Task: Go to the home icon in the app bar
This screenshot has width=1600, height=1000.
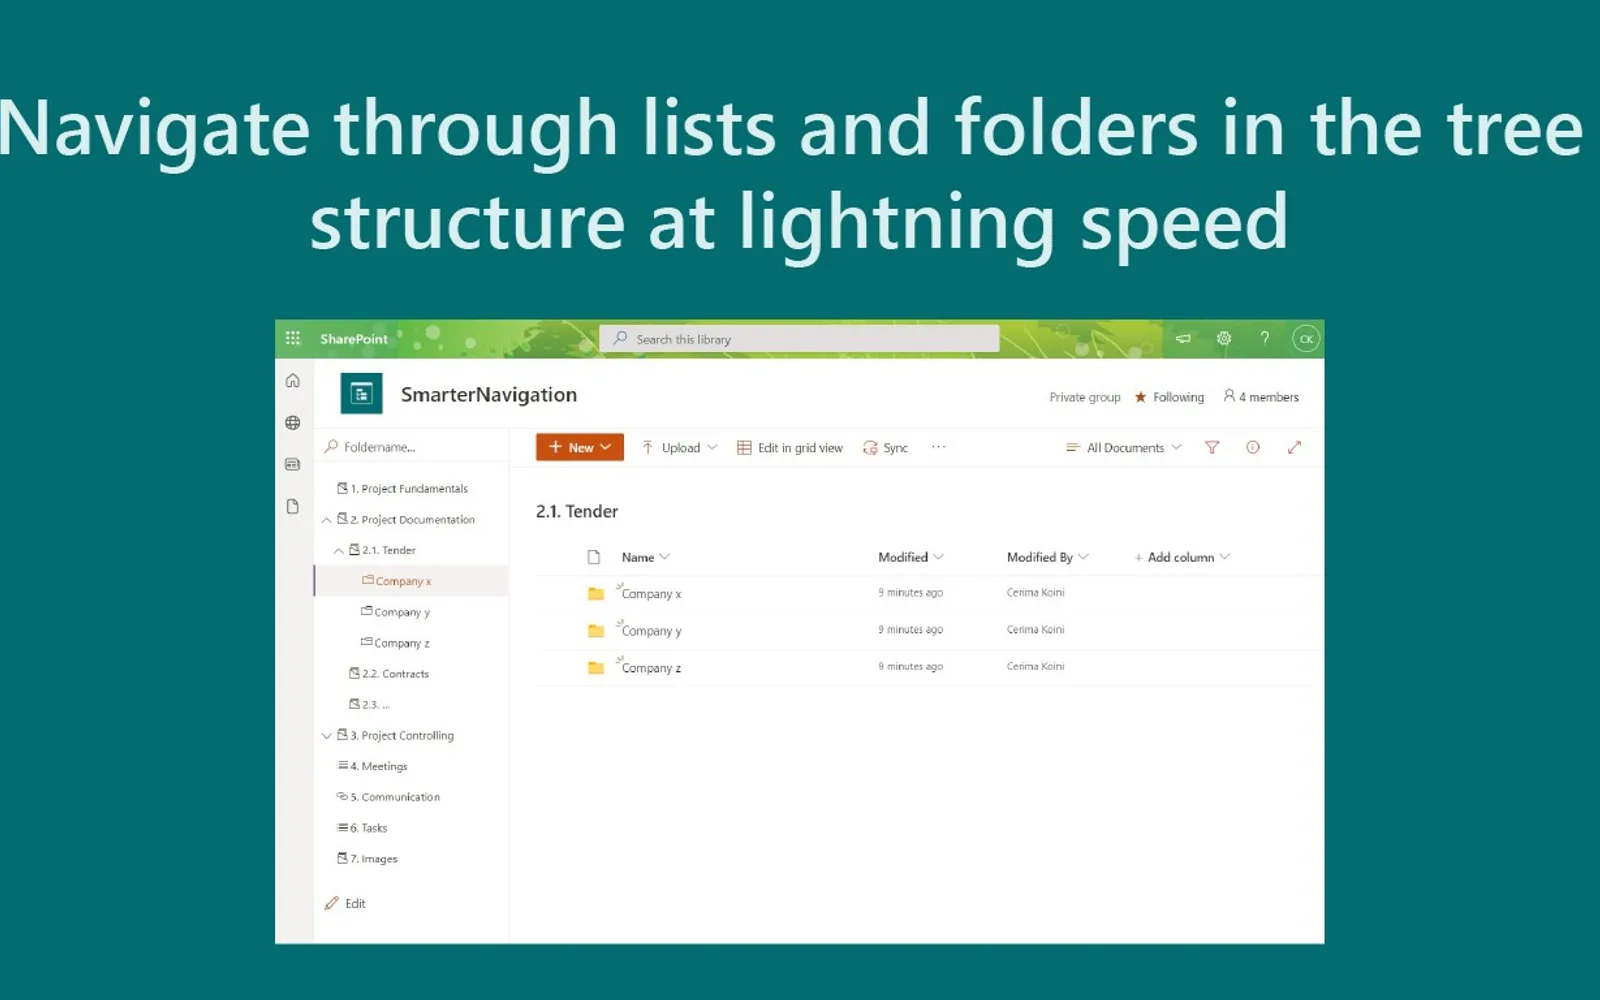Action: [x=293, y=380]
